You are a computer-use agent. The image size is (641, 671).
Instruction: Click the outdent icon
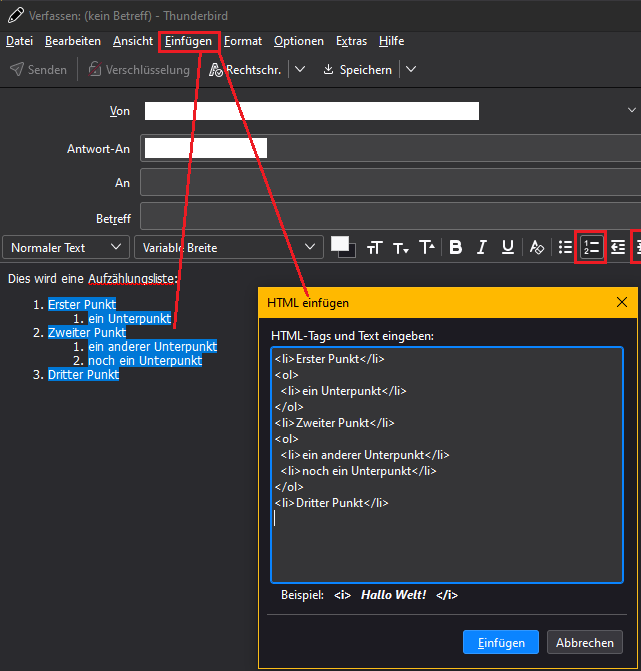(618, 247)
